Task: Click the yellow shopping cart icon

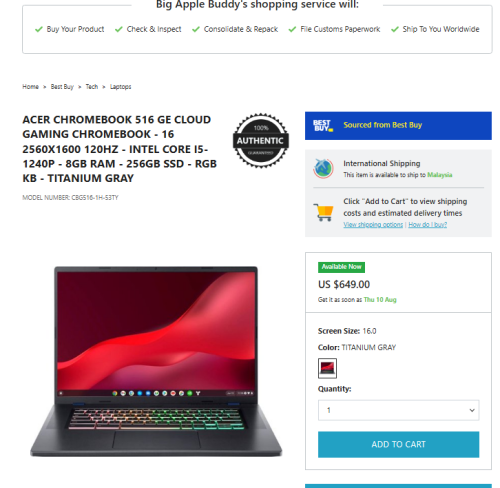Action: coord(323,212)
